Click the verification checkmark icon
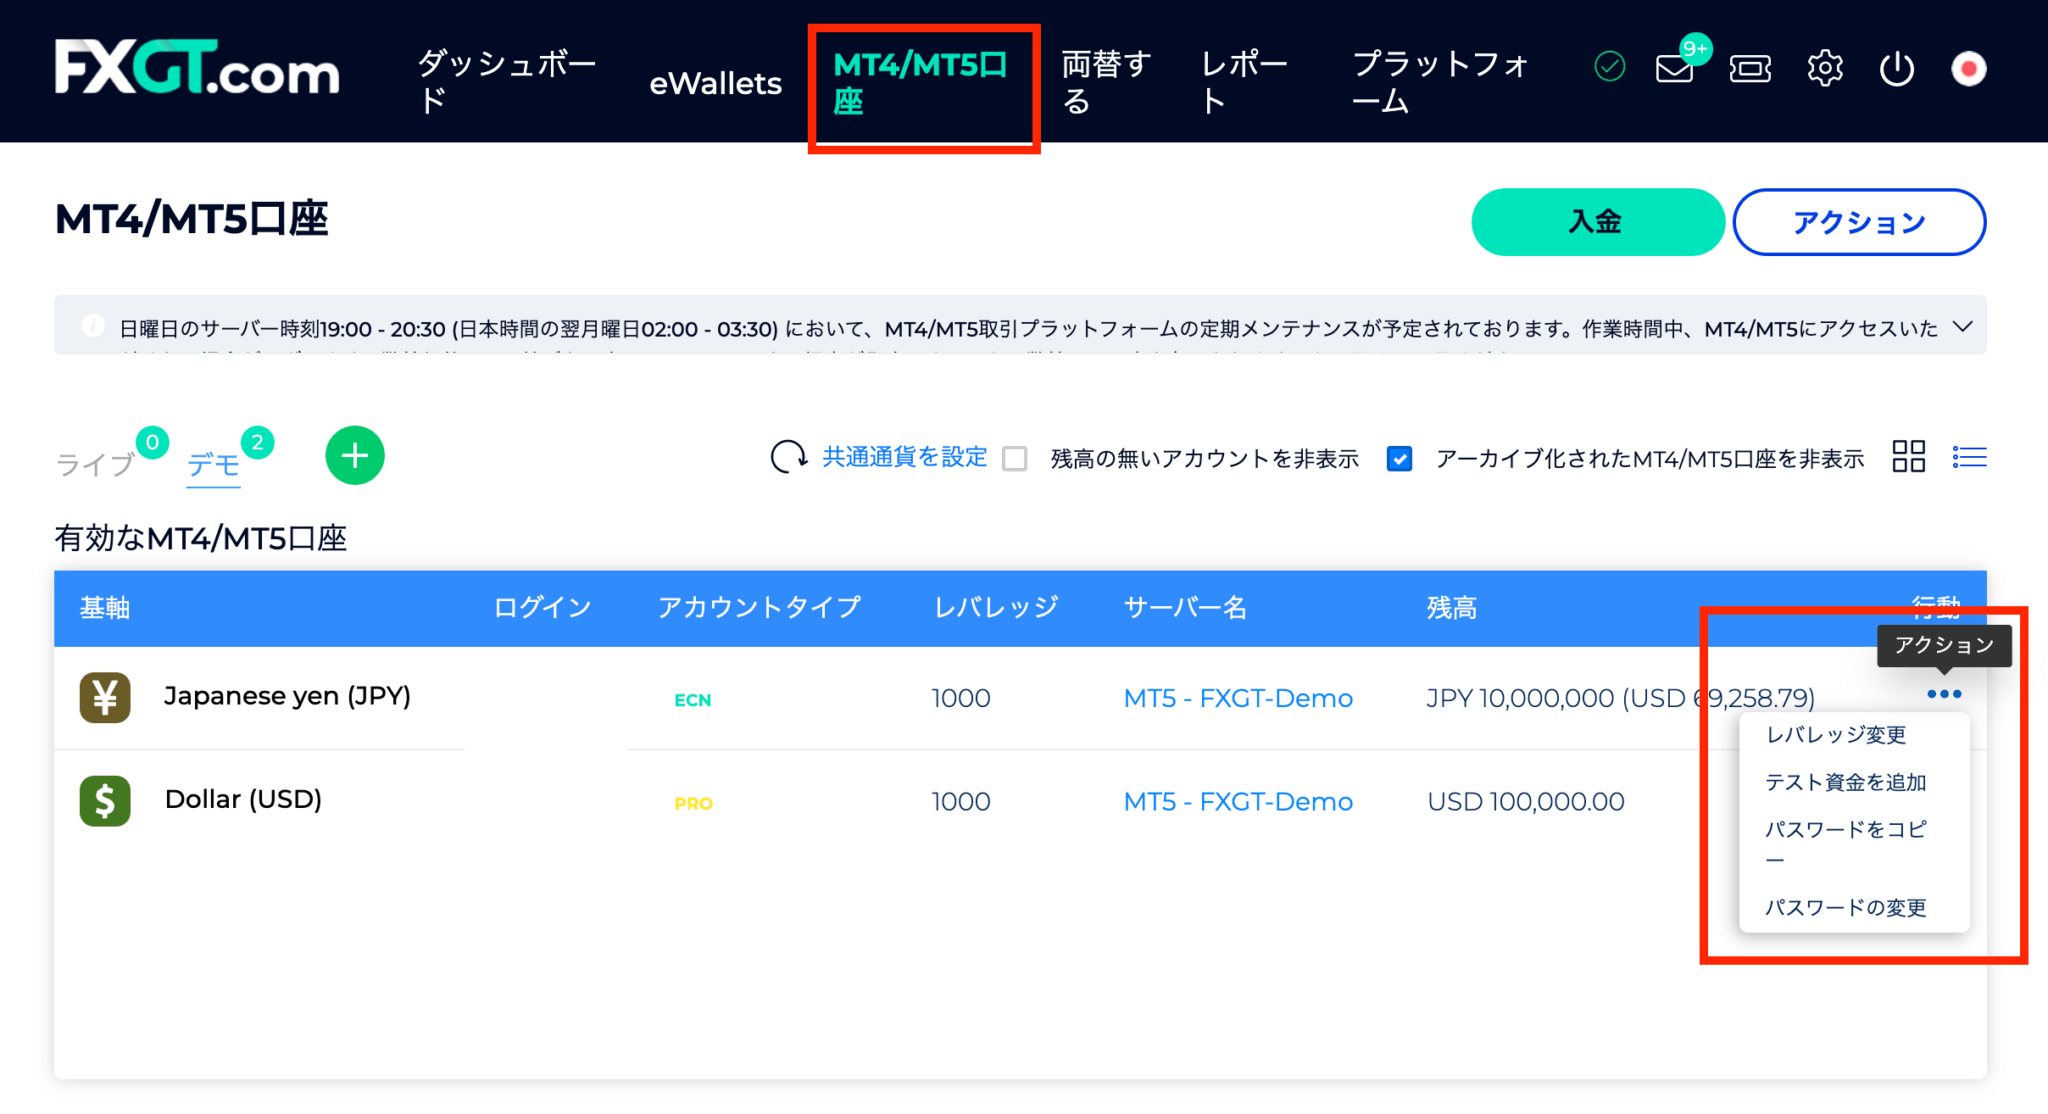2048x1114 pixels. (x=1609, y=68)
